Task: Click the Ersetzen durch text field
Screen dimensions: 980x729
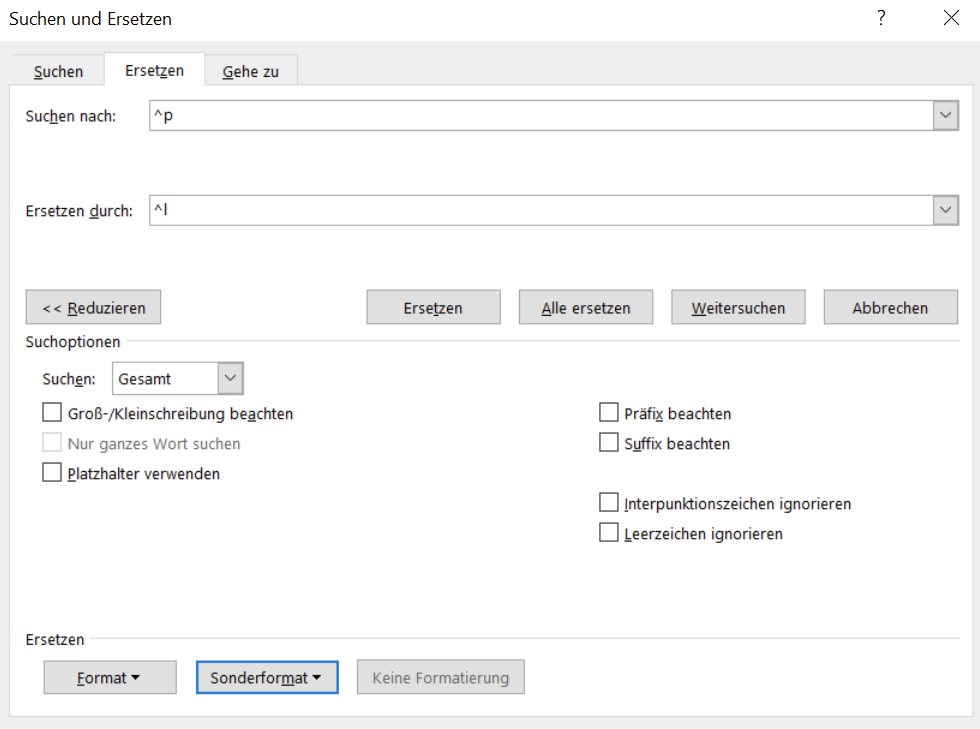Action: coord(540,211)
